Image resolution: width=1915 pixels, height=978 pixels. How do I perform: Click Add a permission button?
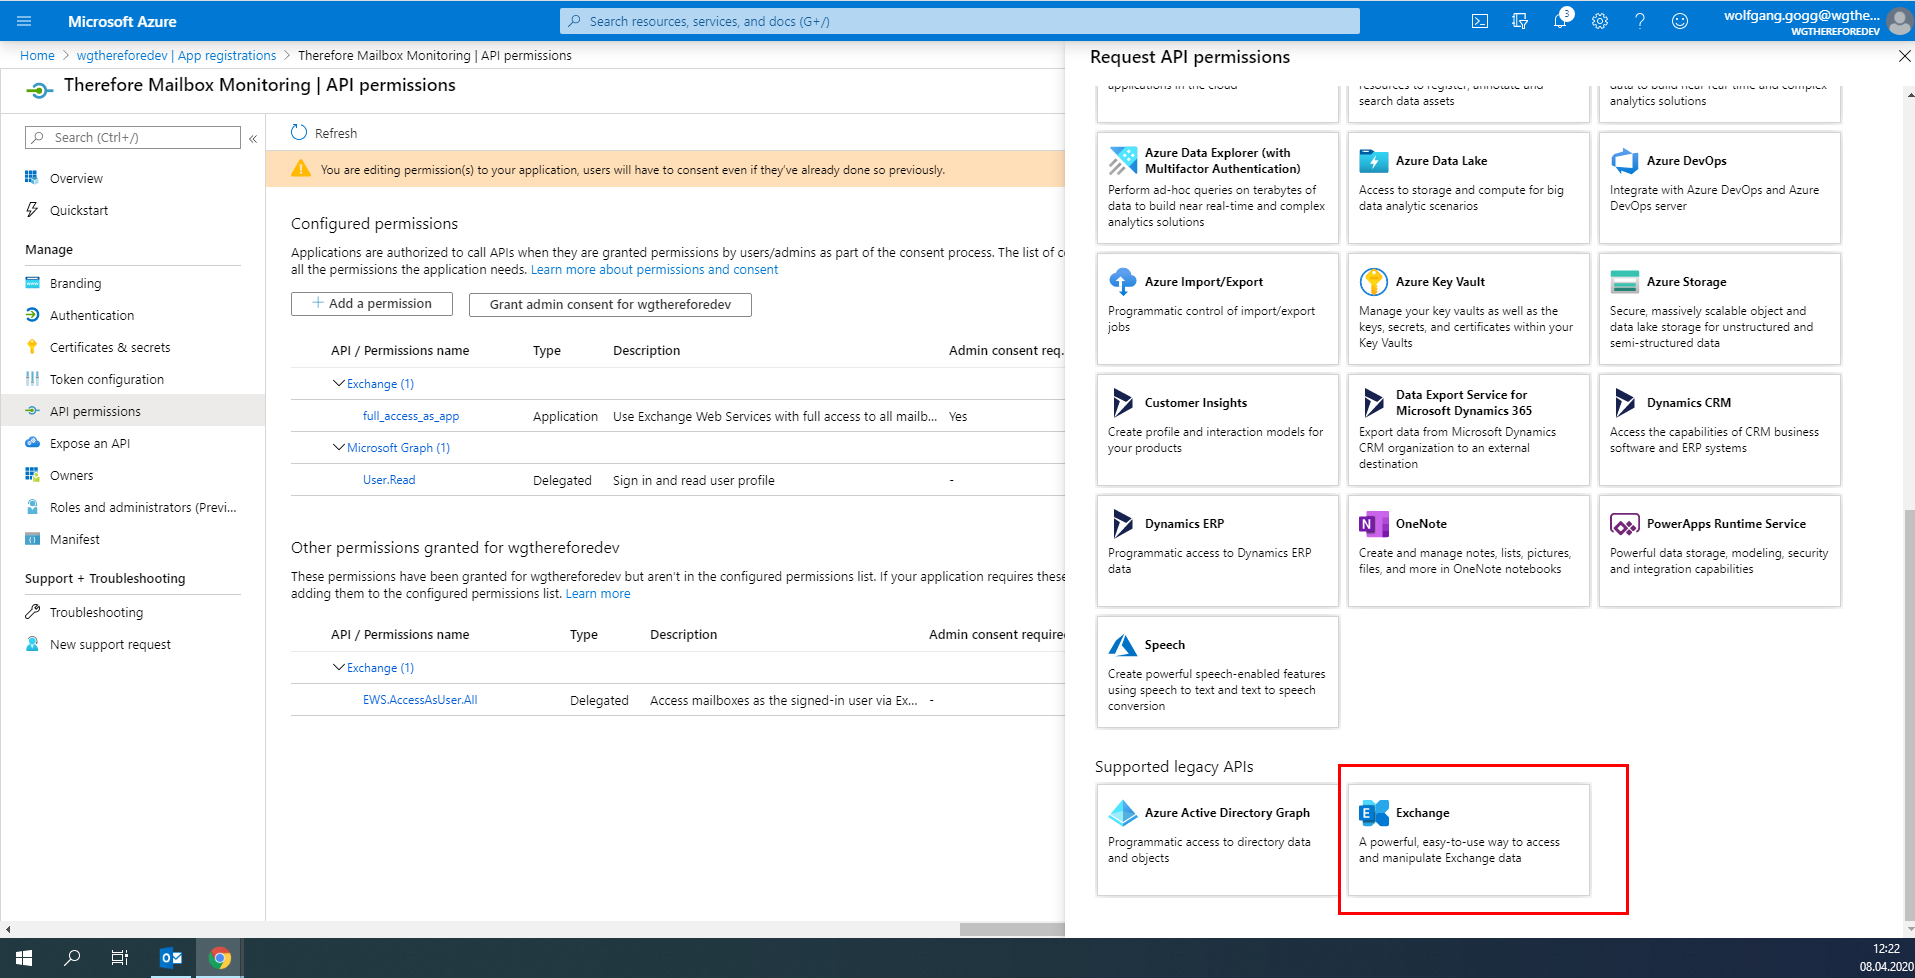click(x=372, y=304)
